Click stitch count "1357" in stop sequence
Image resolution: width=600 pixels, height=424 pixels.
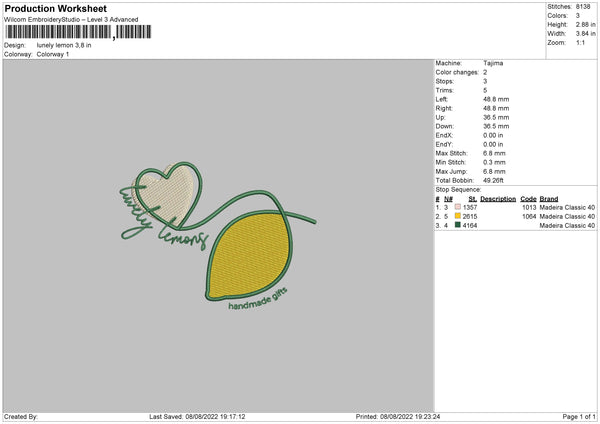470,207
